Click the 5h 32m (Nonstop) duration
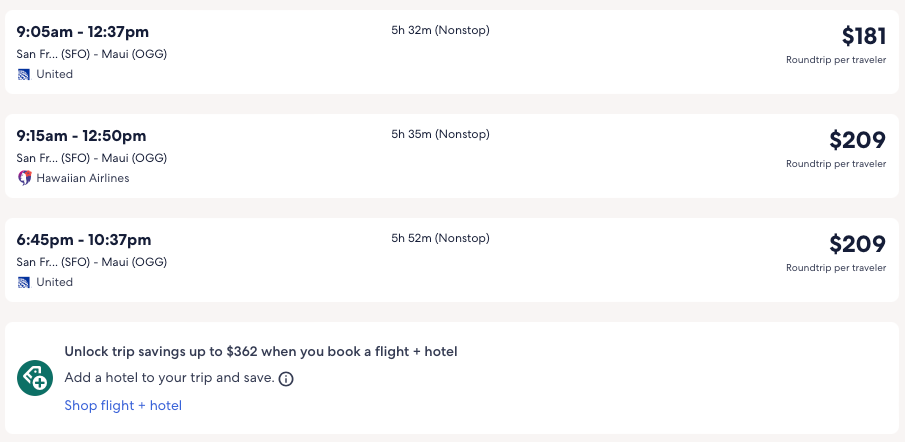The width and height of the screenshot is (905, 442). 440,30
